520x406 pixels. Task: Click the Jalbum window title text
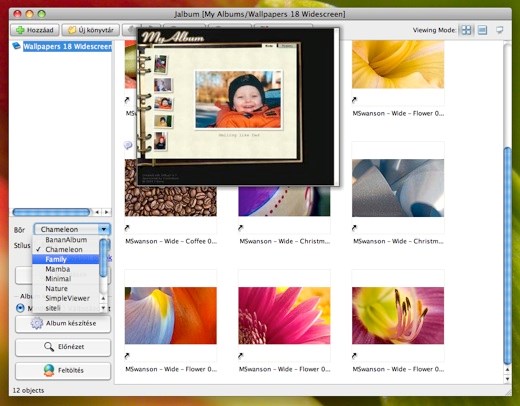coord(260,14)
